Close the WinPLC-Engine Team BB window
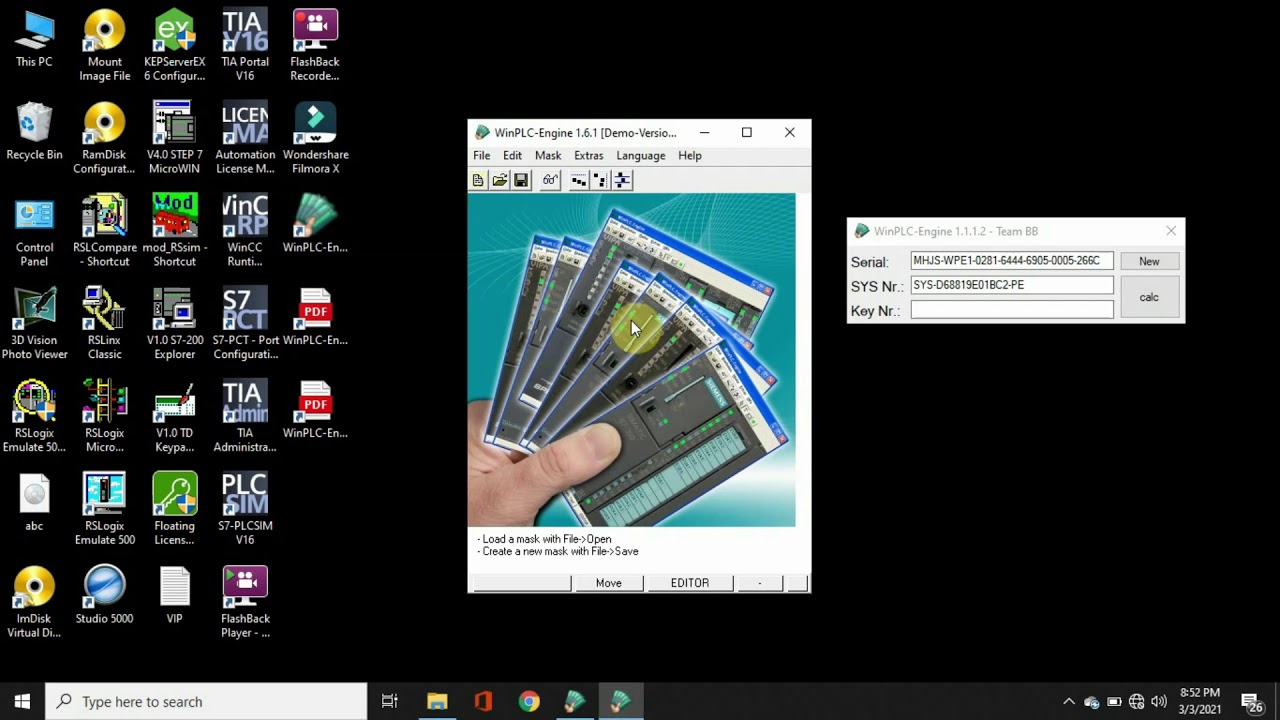 click(x=1171, y=231)
